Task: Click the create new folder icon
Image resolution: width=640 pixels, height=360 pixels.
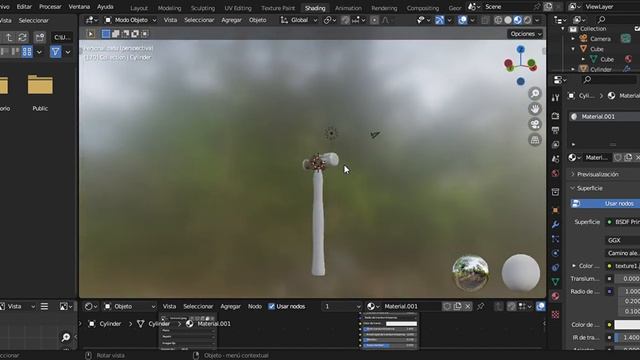Action: [40, 38]
